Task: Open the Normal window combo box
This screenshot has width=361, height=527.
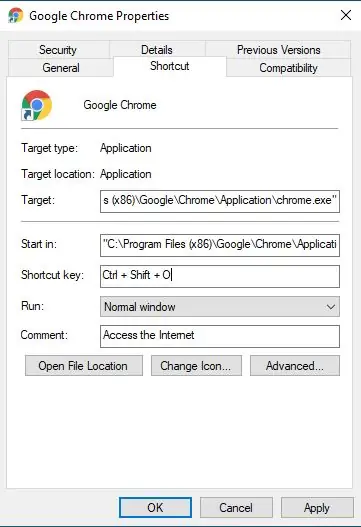Action: point(220,307)
